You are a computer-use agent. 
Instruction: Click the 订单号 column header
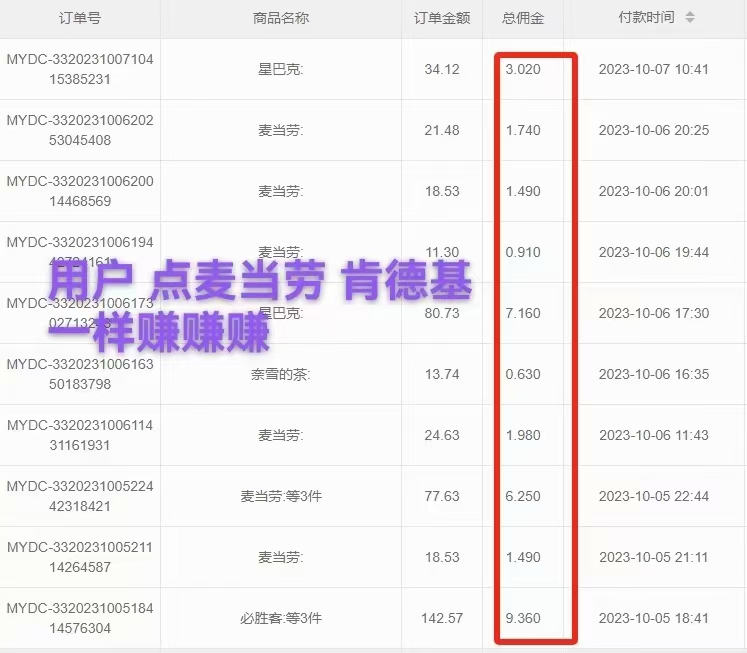click(80, 18)
